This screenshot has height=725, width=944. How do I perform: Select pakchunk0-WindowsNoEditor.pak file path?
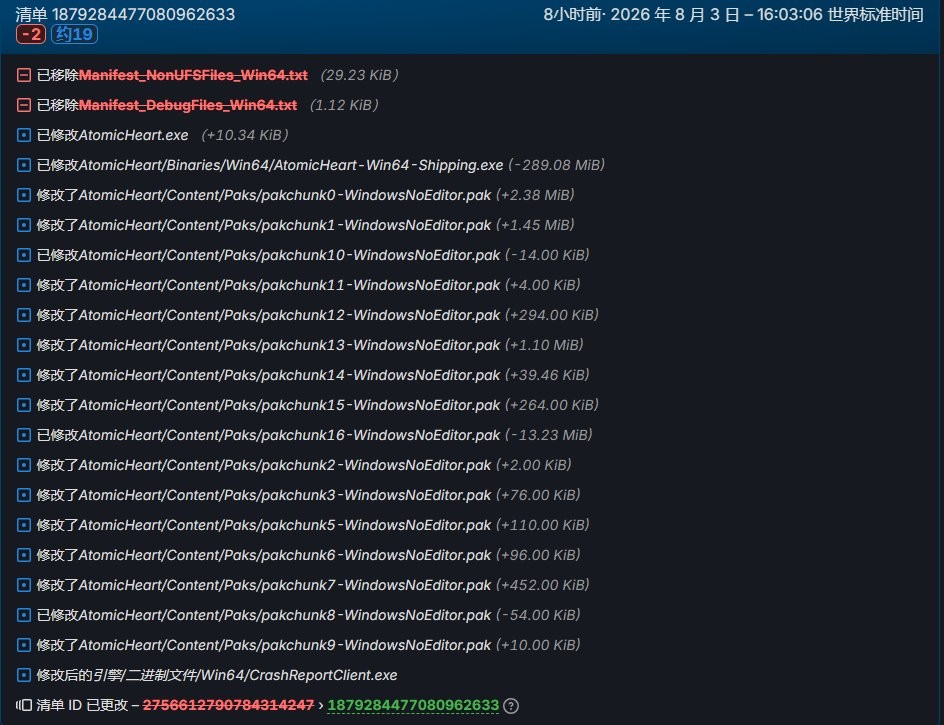tap(285, 195)
